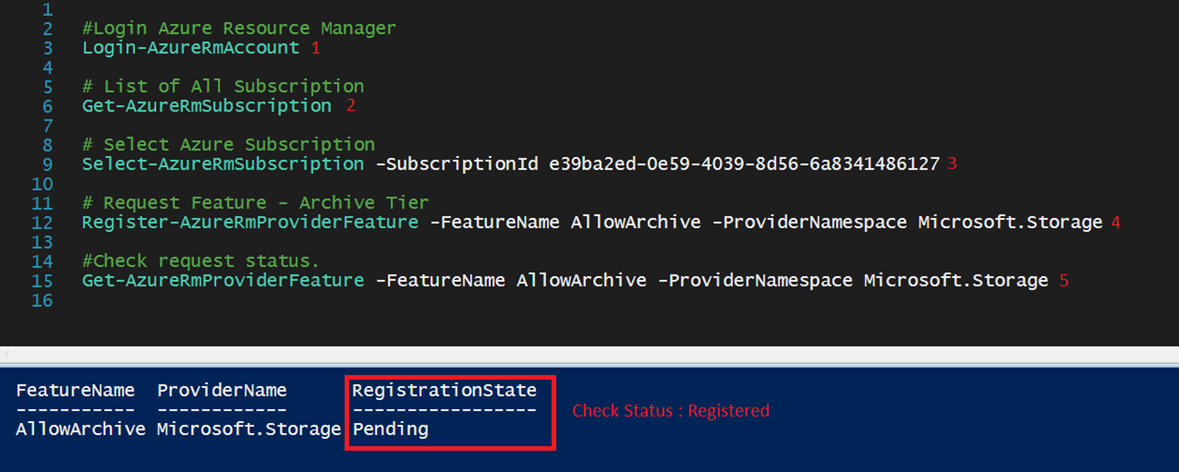Click the '#Check request status.' comment
The image size is (1179, 472).
pos(202,261)
